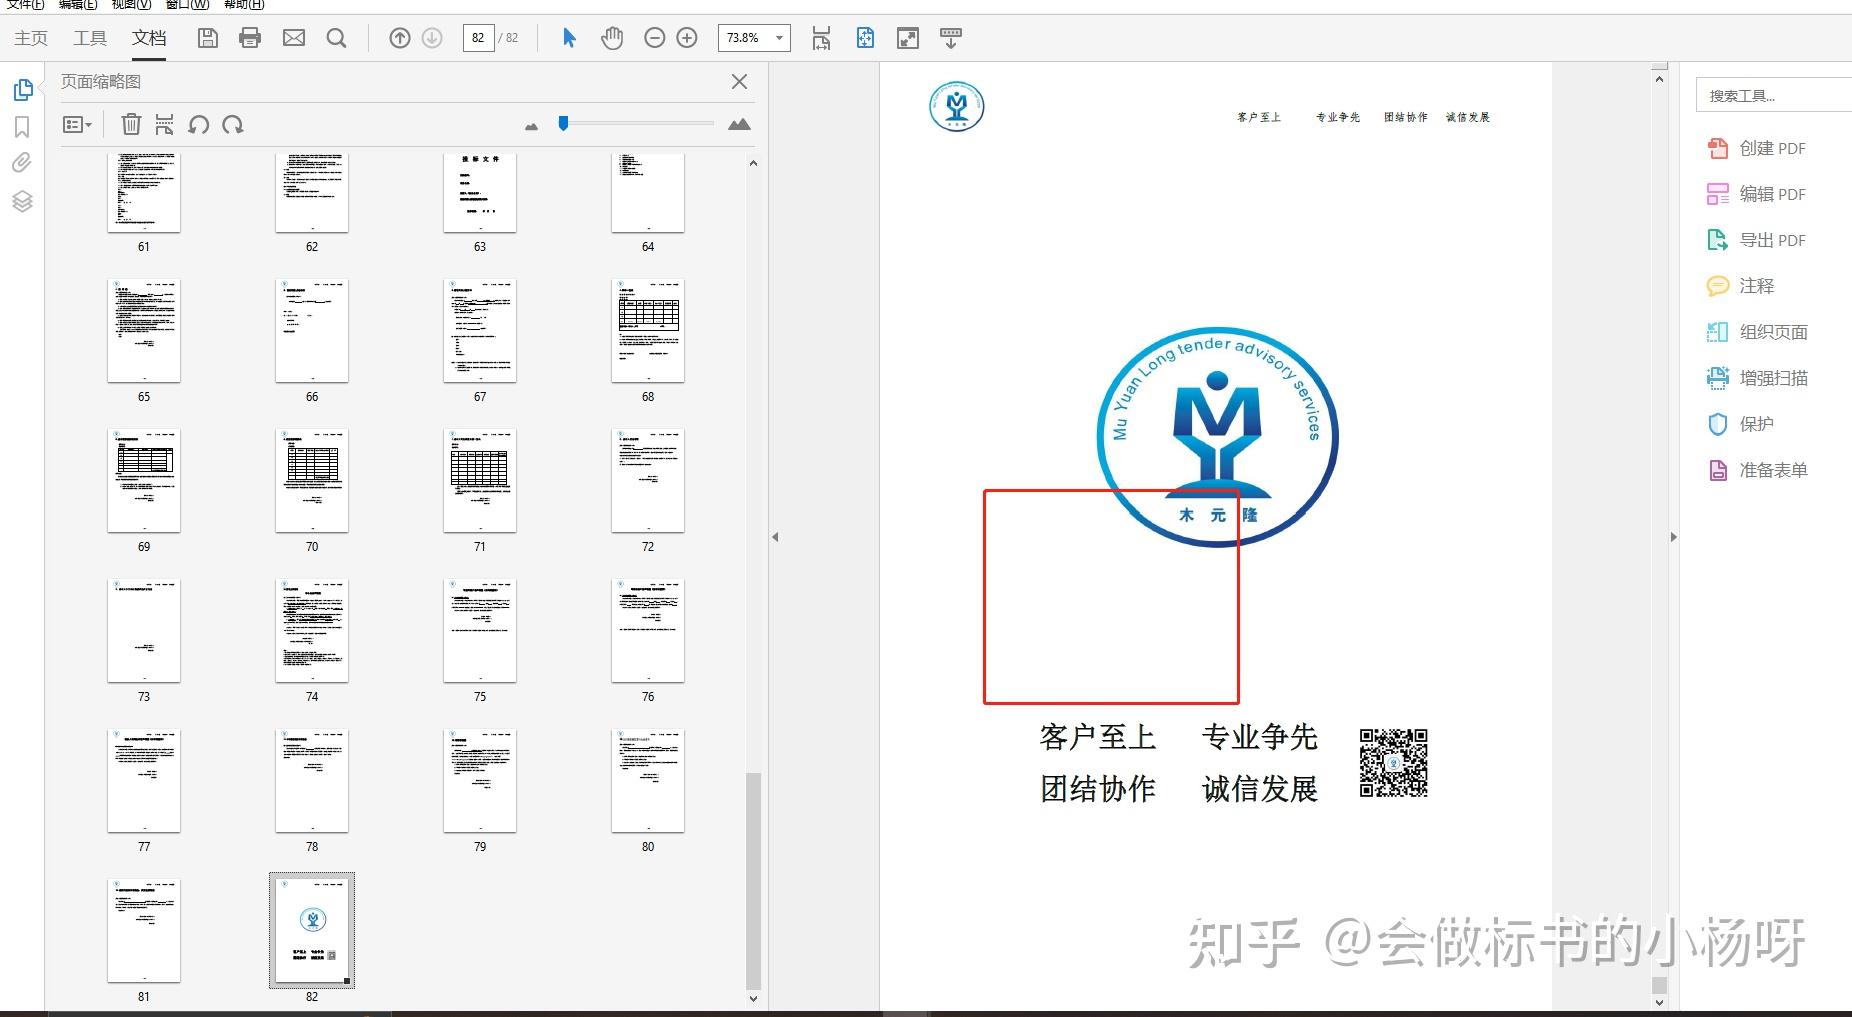Viewport: 1852px width, 1017px height.
Task: Click document scrollbar up arrow
Action: (x=1659, y=78)
